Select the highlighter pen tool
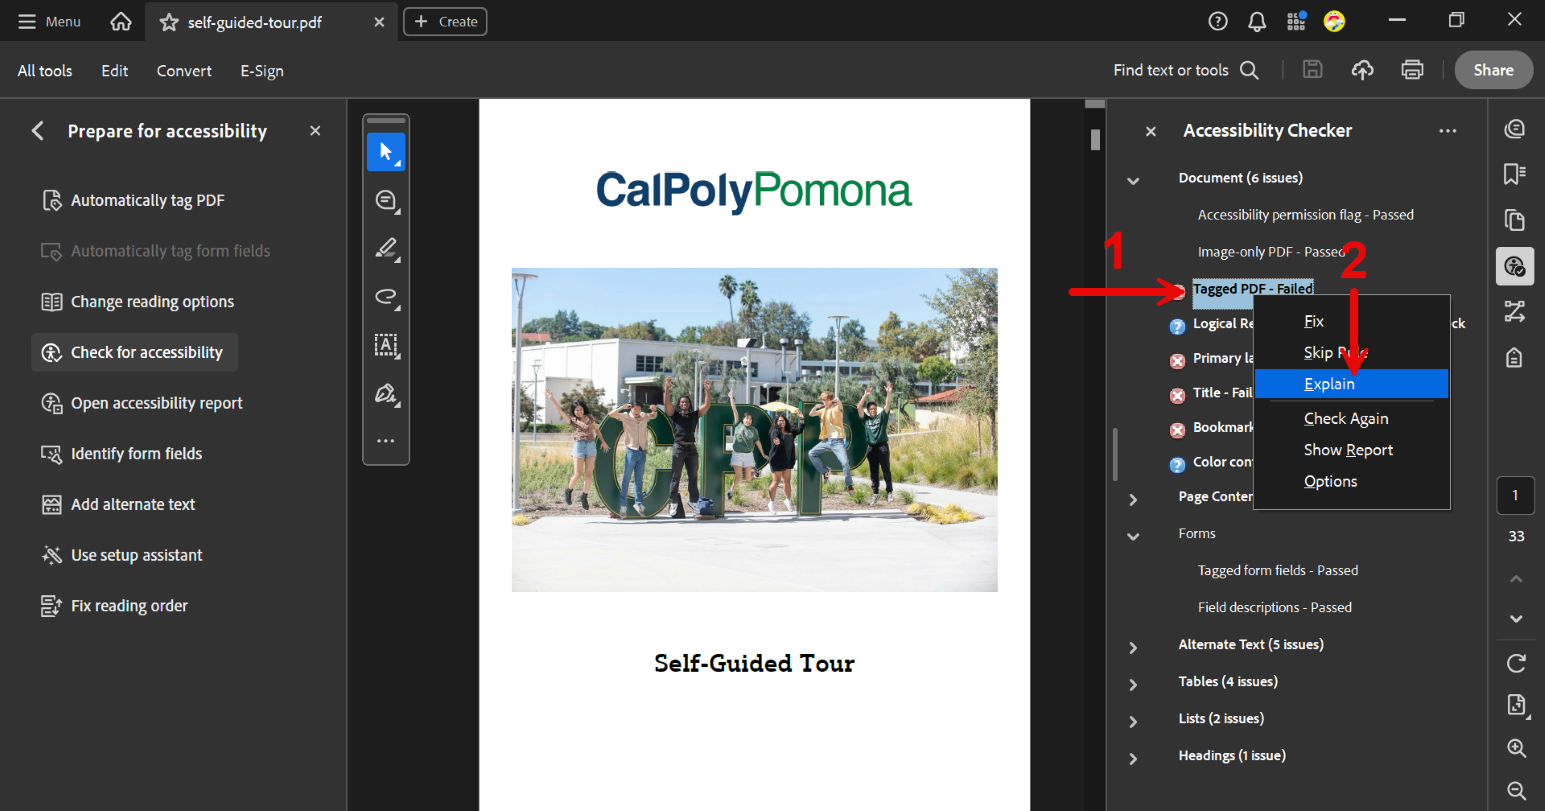 tap(386, 249)
